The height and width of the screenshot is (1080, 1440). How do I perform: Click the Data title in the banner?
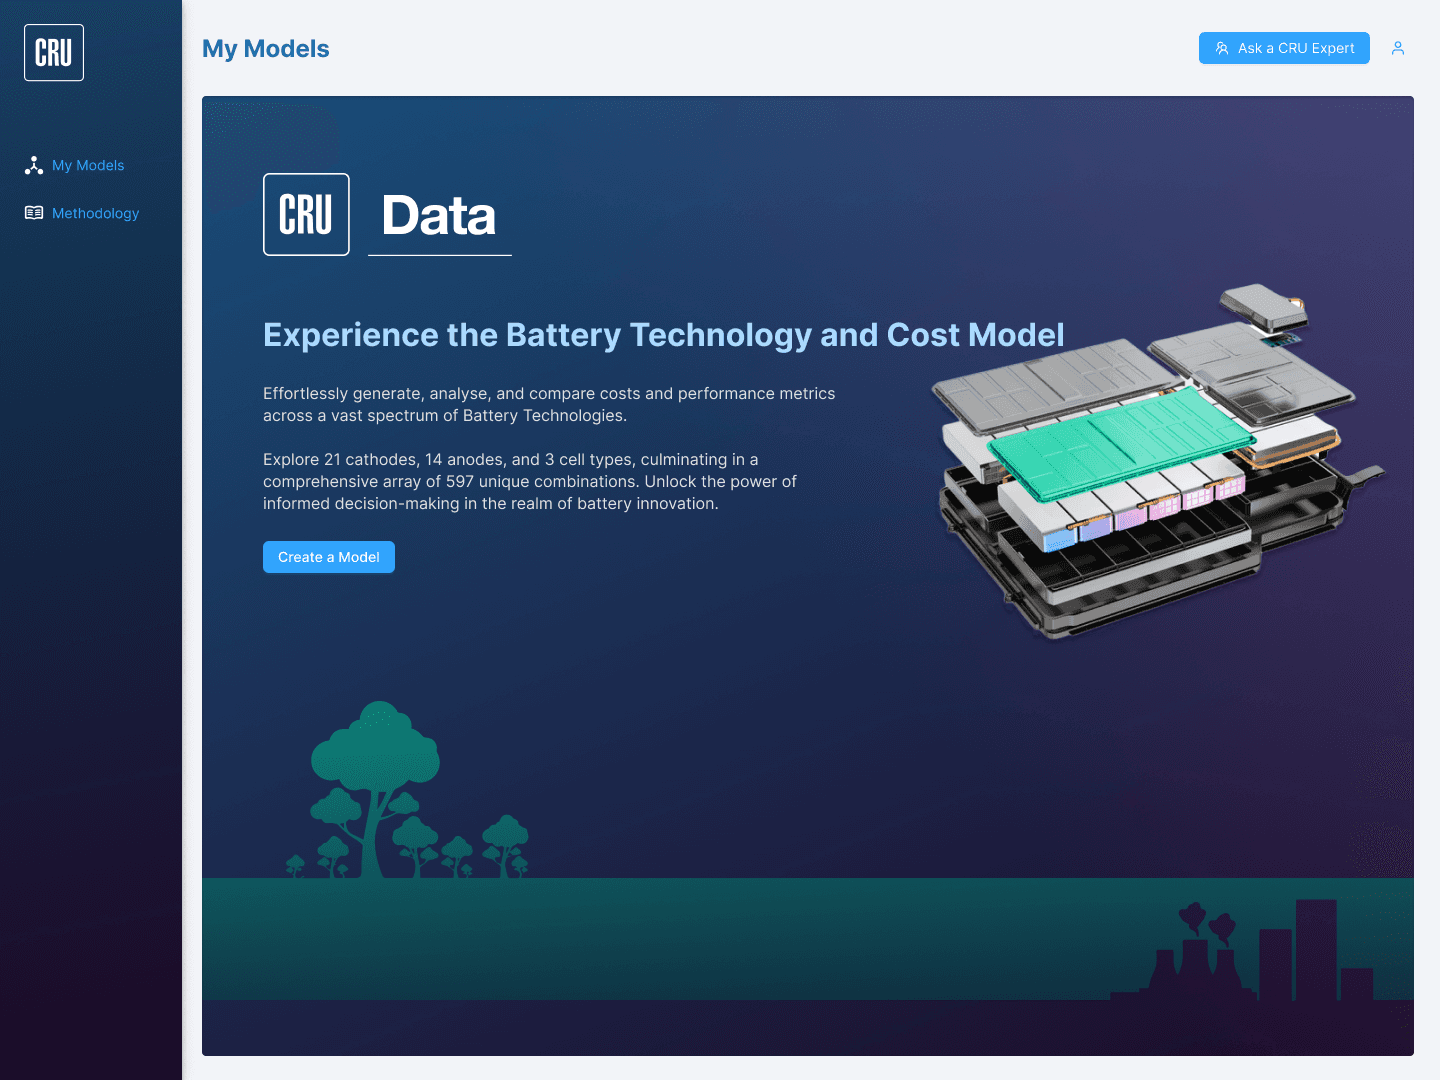(439, 215)
